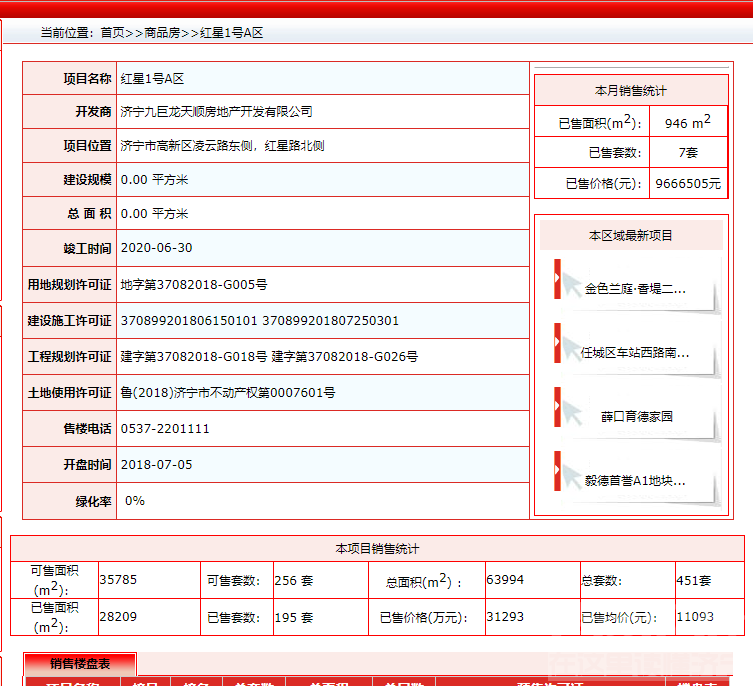Click the 绿化率 row label
The width and height of the screenshot is (753, 686).
point(93,502)
